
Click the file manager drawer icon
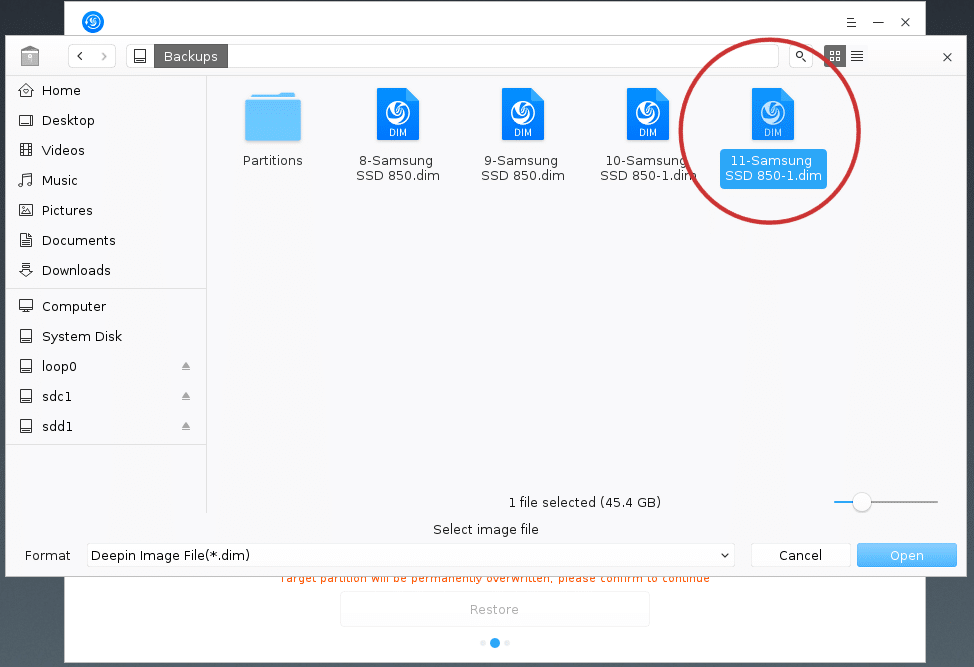(30, 56)
